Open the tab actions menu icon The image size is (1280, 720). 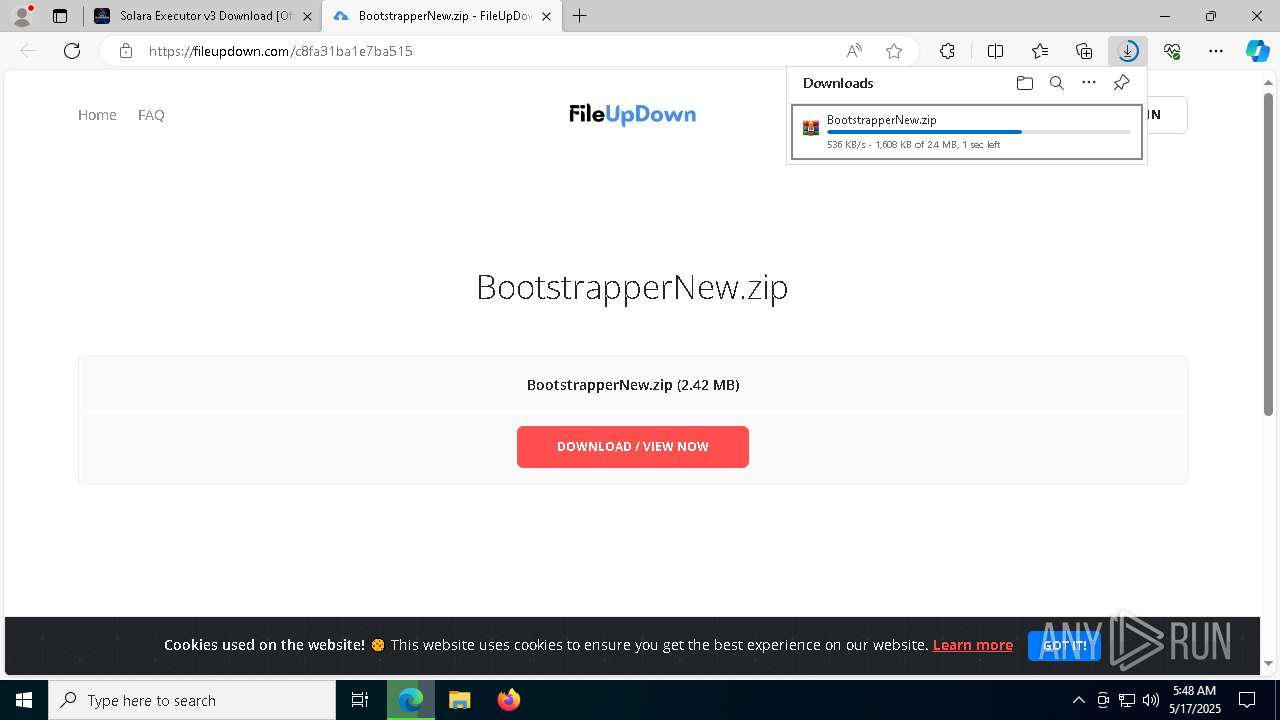click(x=60, y=16)
